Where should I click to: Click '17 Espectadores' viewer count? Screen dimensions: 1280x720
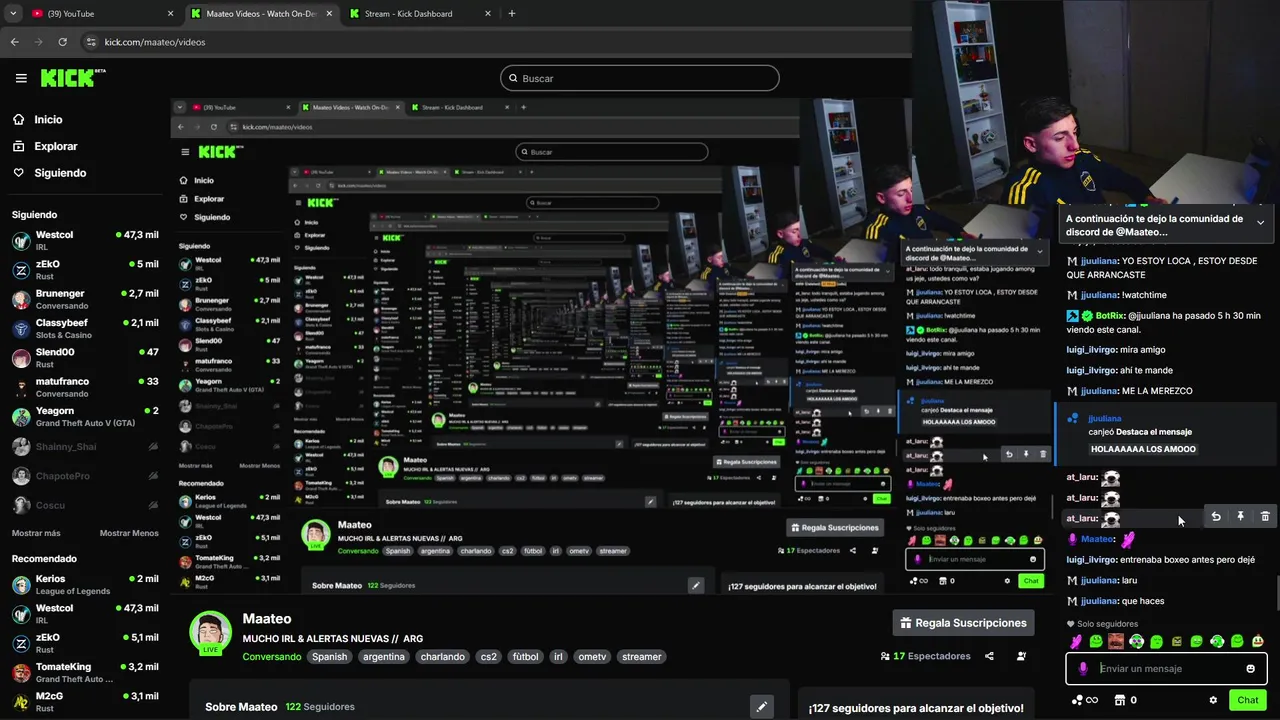(x=925, y=656)
